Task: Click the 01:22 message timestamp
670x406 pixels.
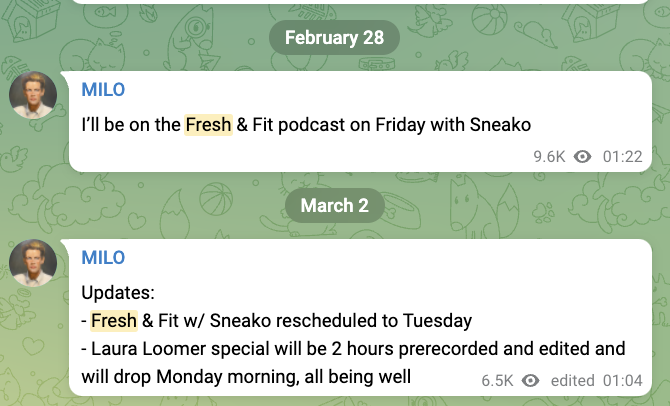Action: [x=621, y=156]
